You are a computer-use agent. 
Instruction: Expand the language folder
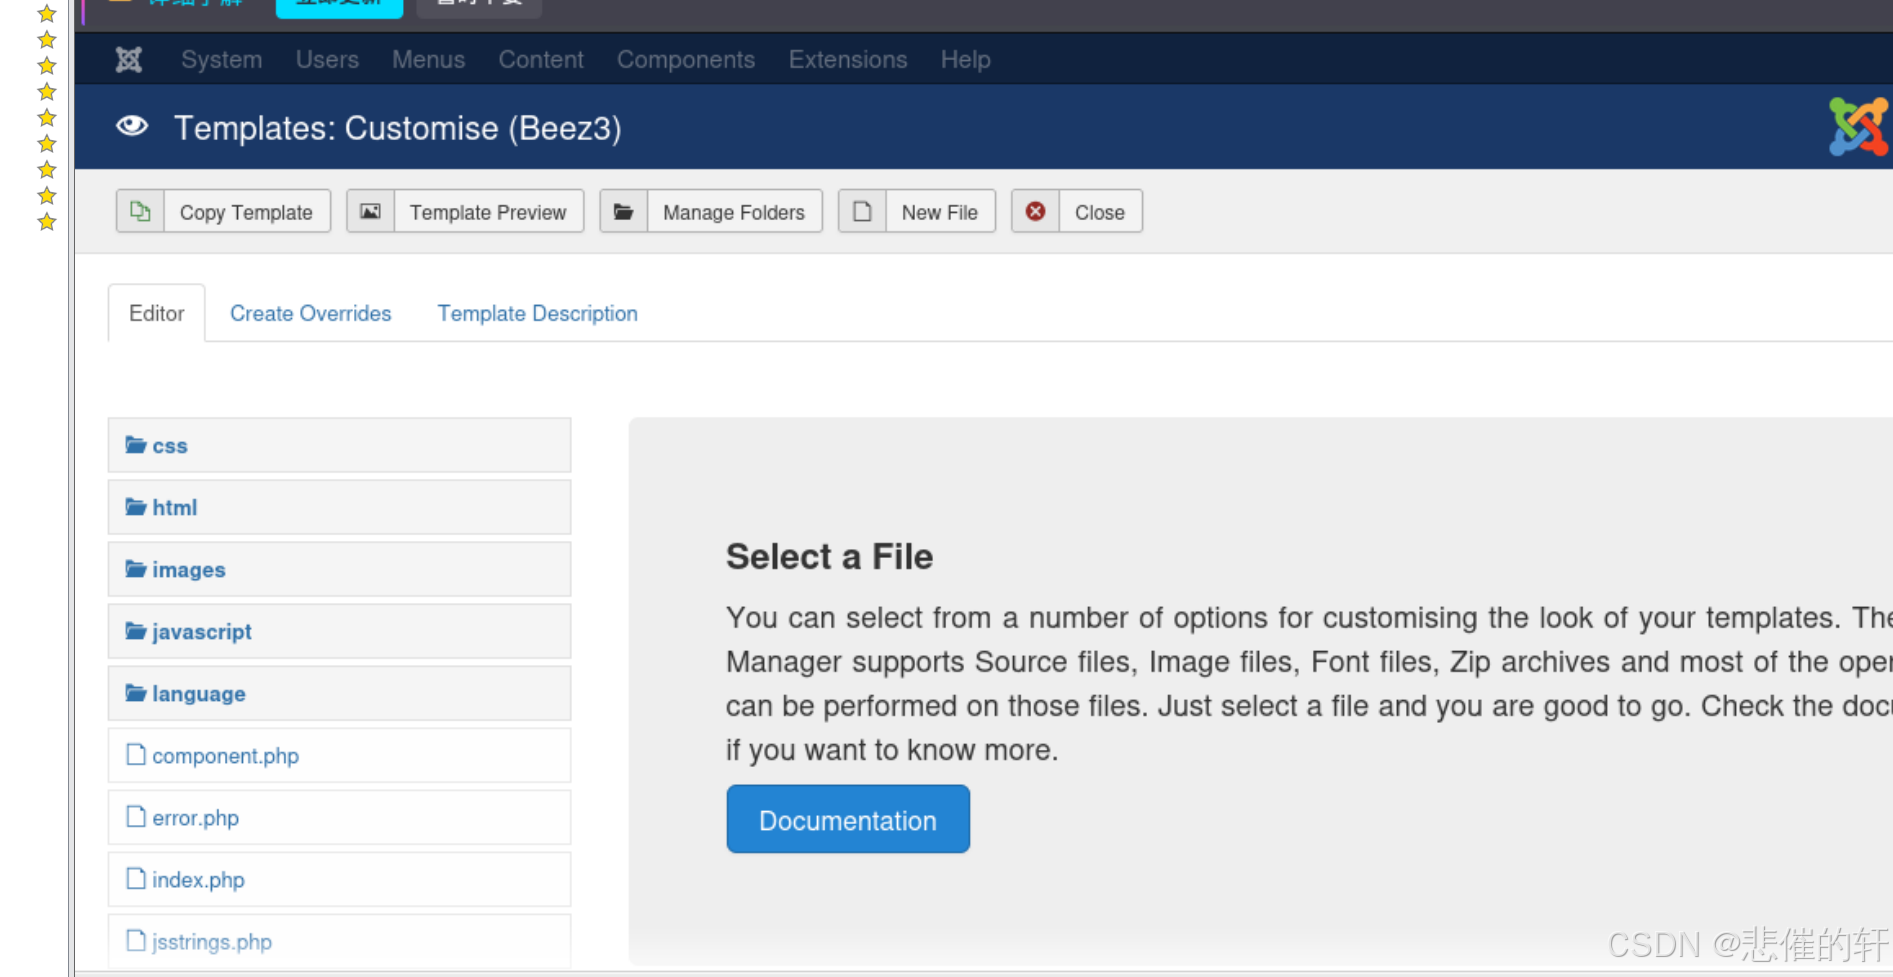pos(339,693)
